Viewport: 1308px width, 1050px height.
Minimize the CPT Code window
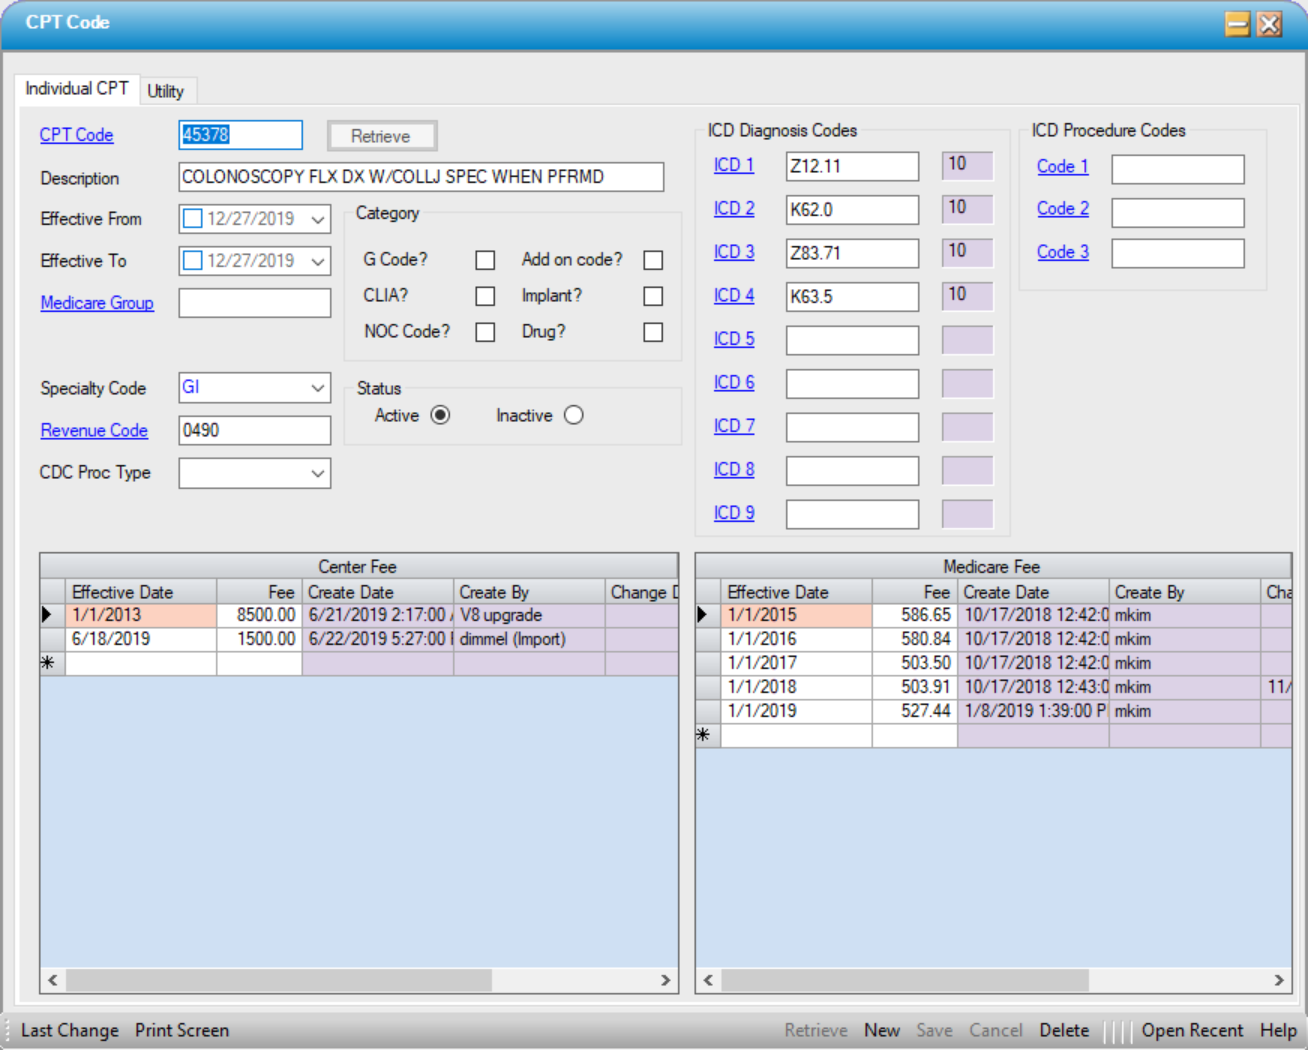pyautogui.click(x=1237, y=24)
